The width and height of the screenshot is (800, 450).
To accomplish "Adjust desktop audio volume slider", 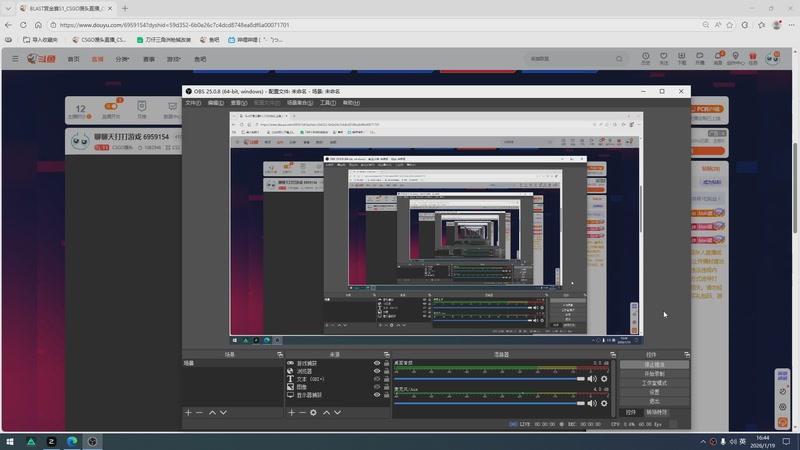I will click(489, 379).
